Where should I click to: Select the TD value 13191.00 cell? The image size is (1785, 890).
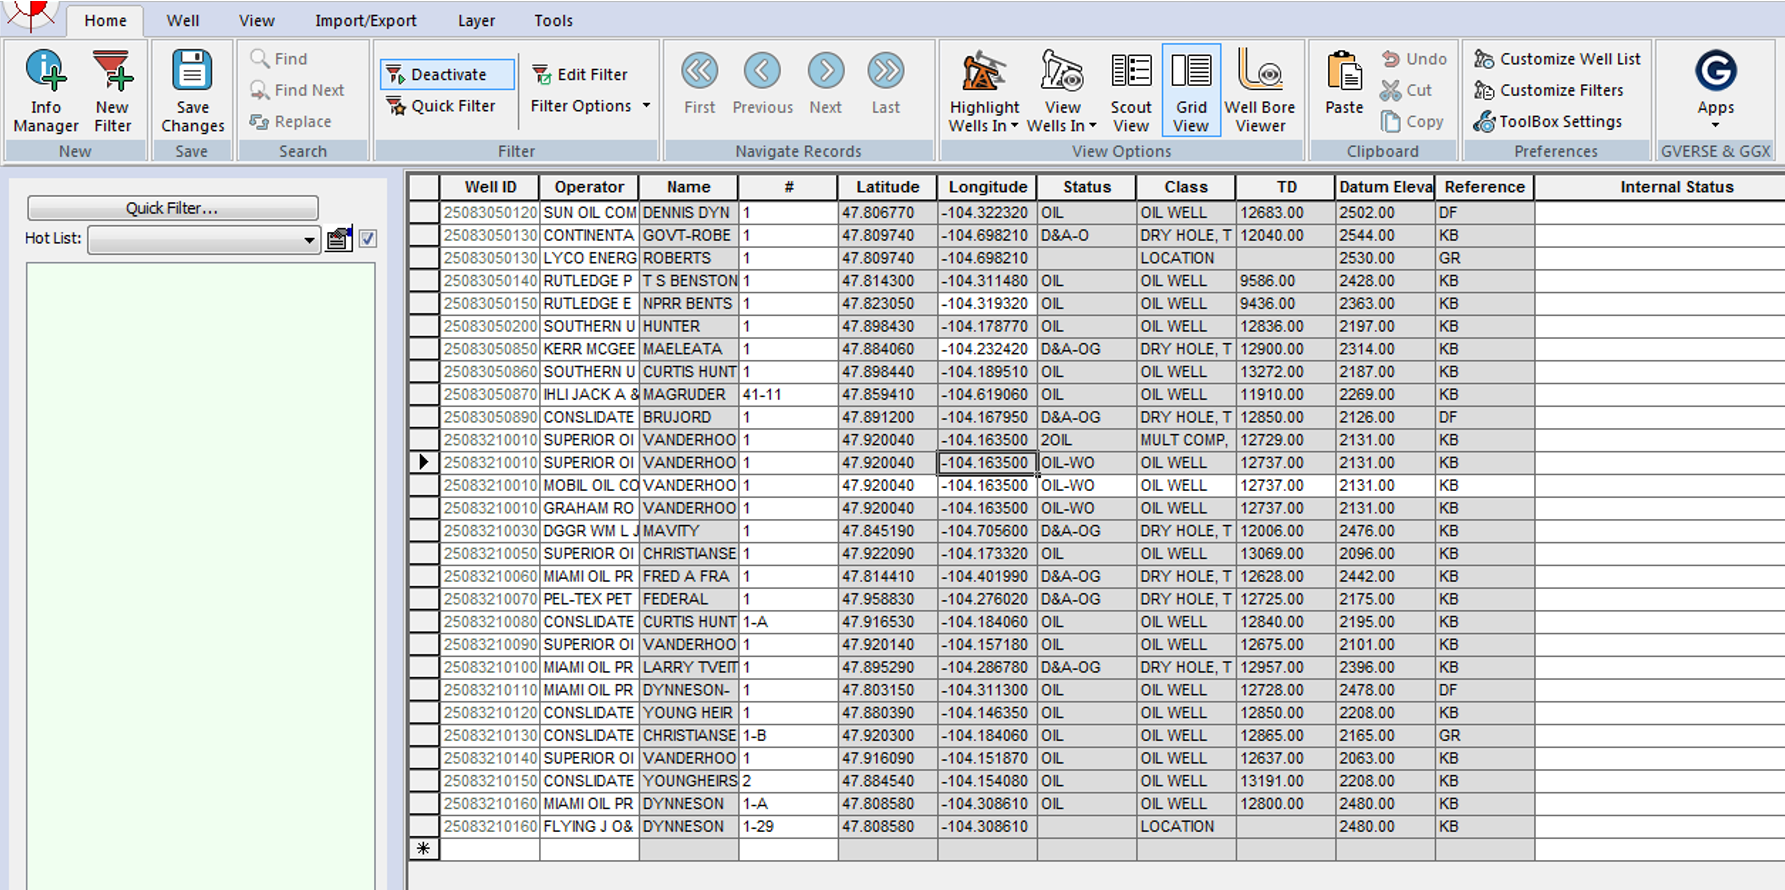click(1285, 781)
